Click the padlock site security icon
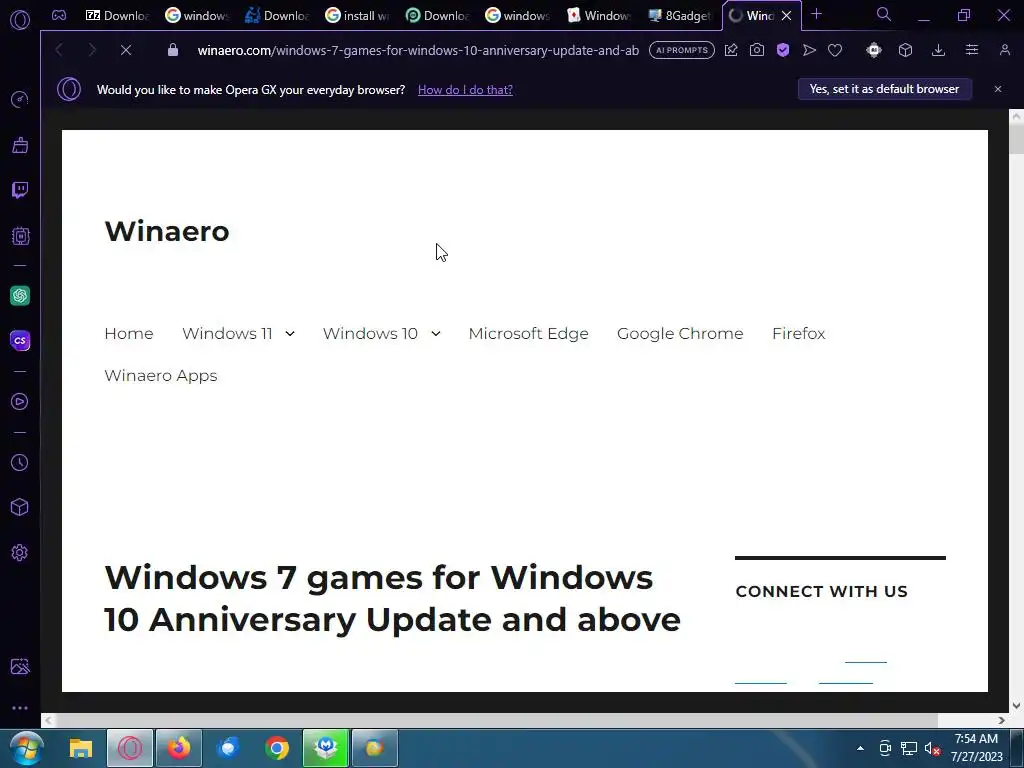Viewport: 1024px width, 768px height. click(173, 50)
